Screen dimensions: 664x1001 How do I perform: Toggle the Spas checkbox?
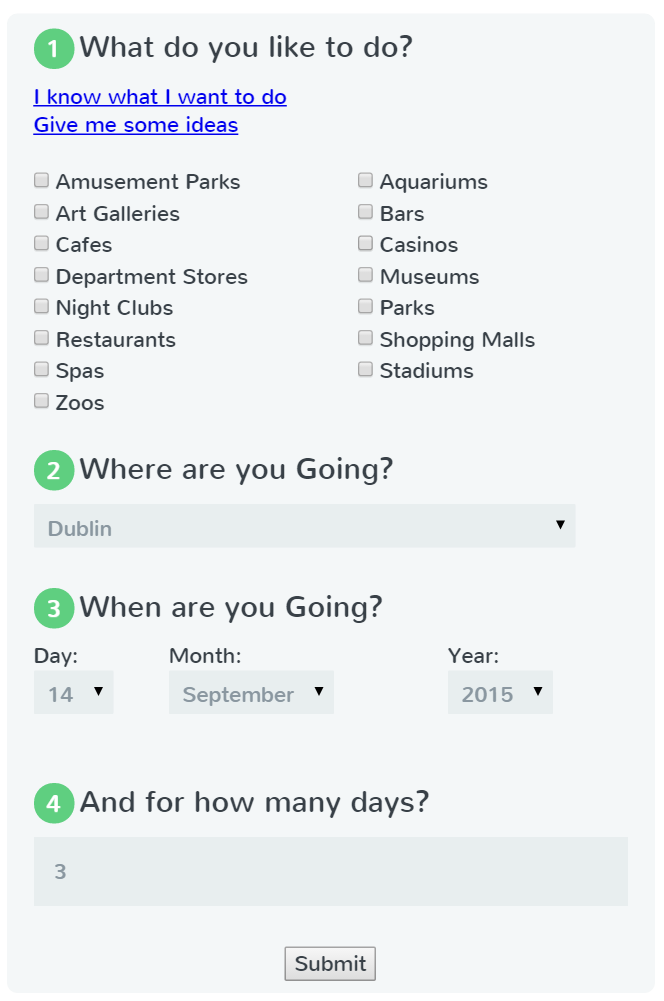(x=42, y=370)
